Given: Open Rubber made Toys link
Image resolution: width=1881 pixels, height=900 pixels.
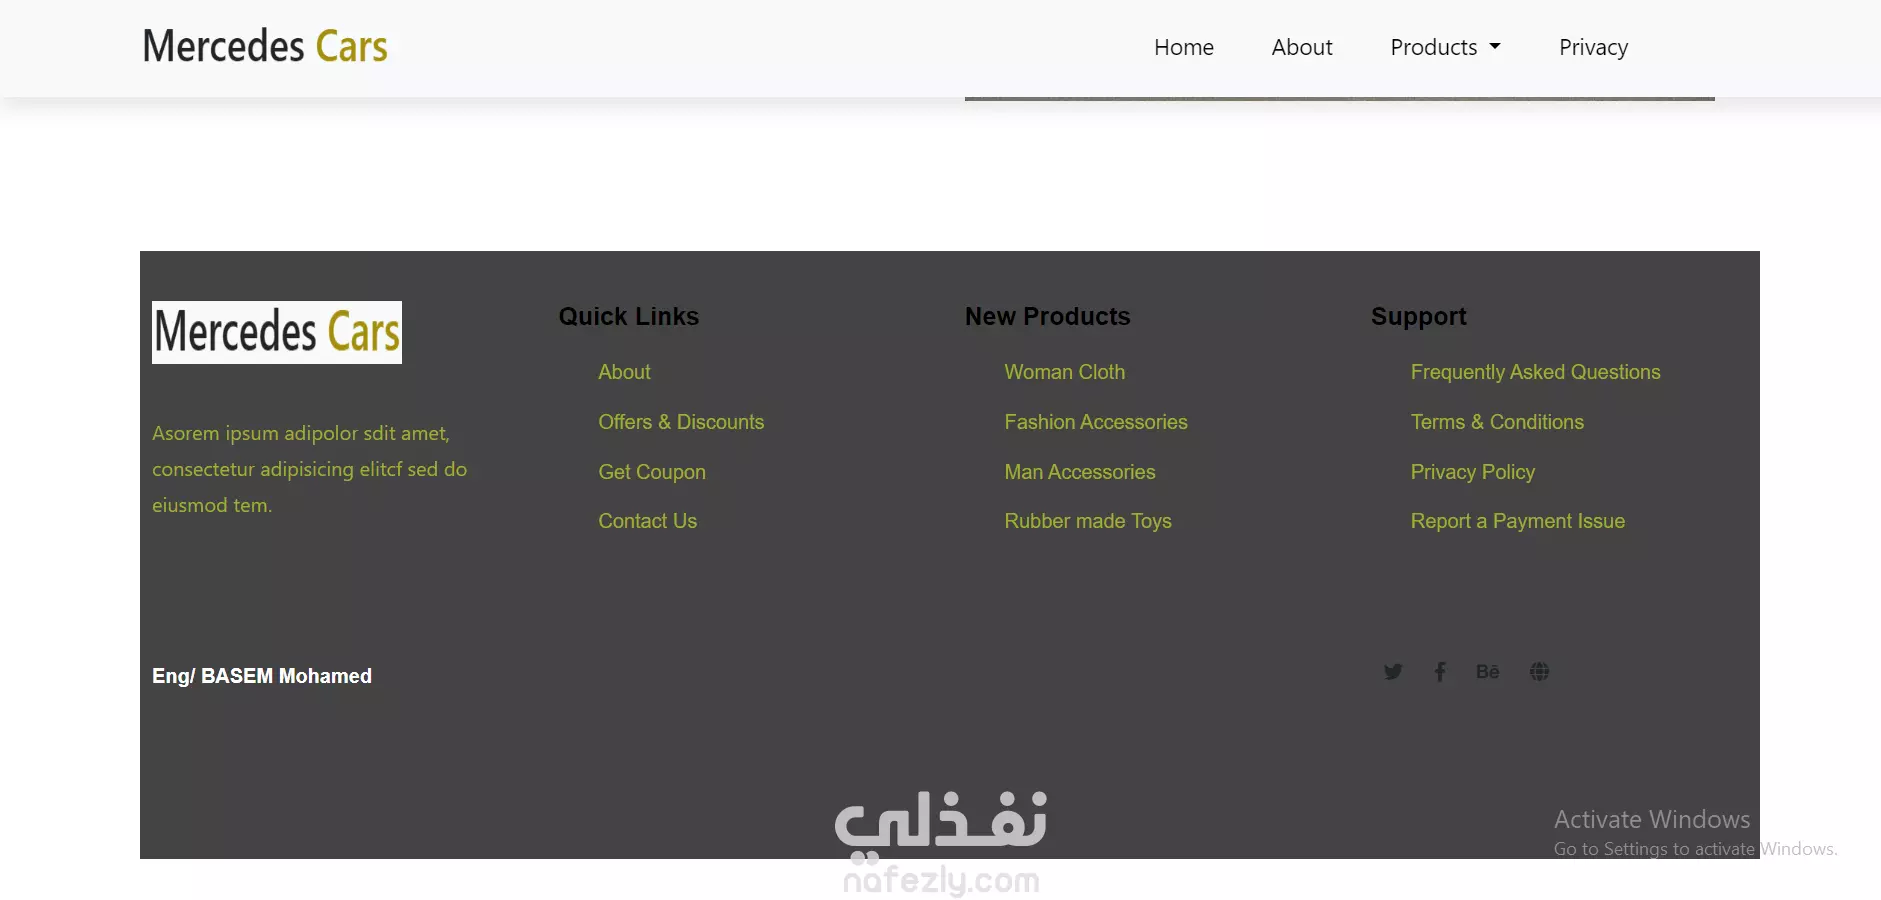Looking at the screenshot, I should click(x=1087, y=521).
